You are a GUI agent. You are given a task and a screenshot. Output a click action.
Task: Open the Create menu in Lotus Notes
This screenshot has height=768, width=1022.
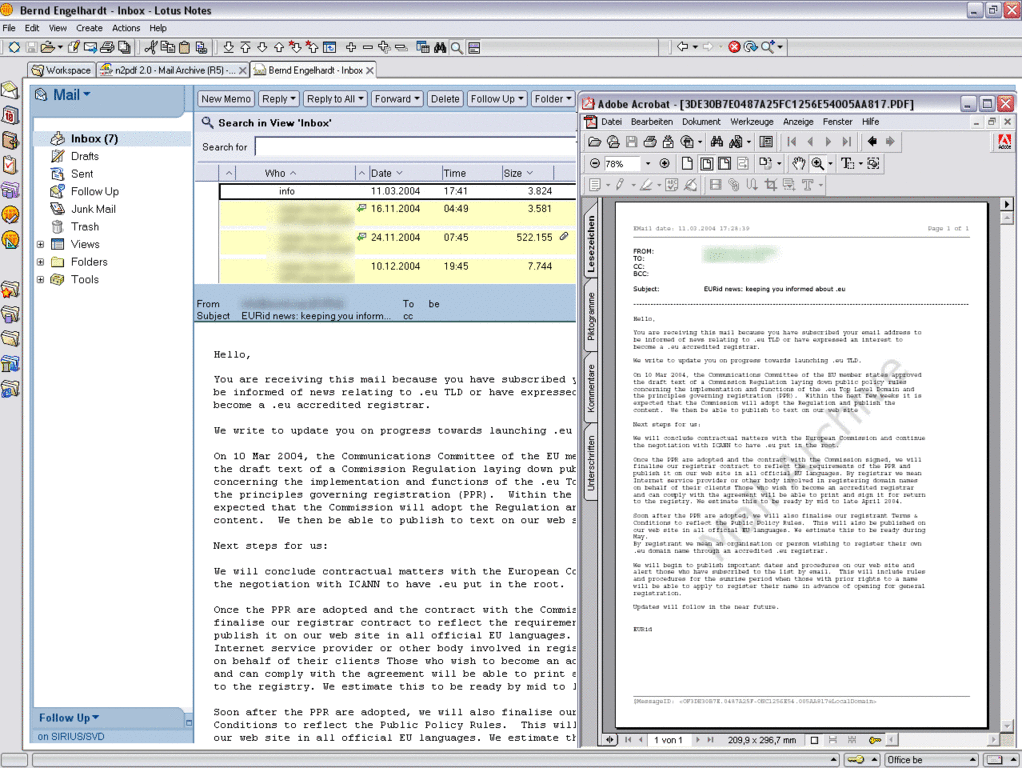click(x=89, y=28)
